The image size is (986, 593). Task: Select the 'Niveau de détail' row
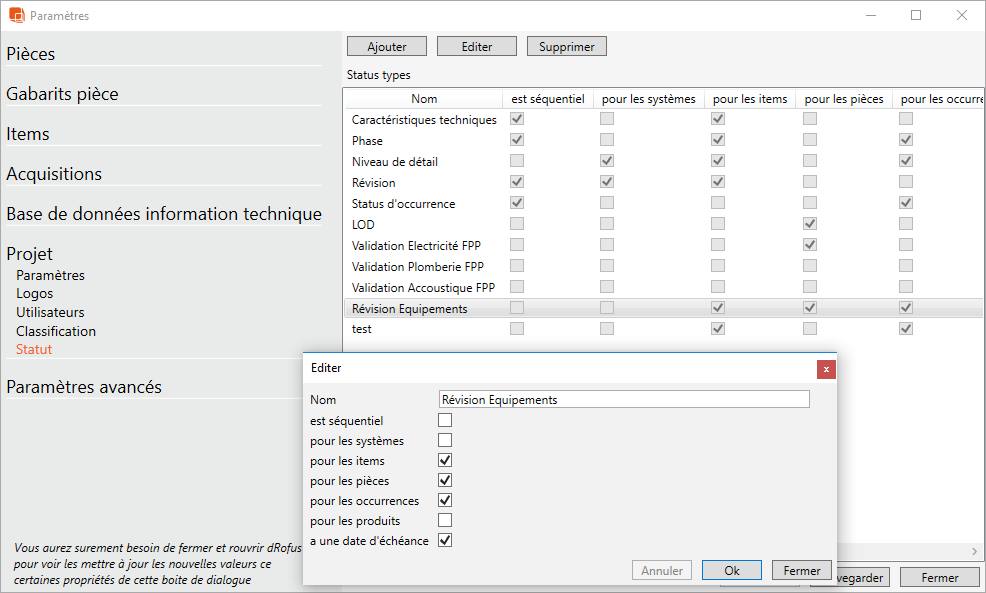395,162
